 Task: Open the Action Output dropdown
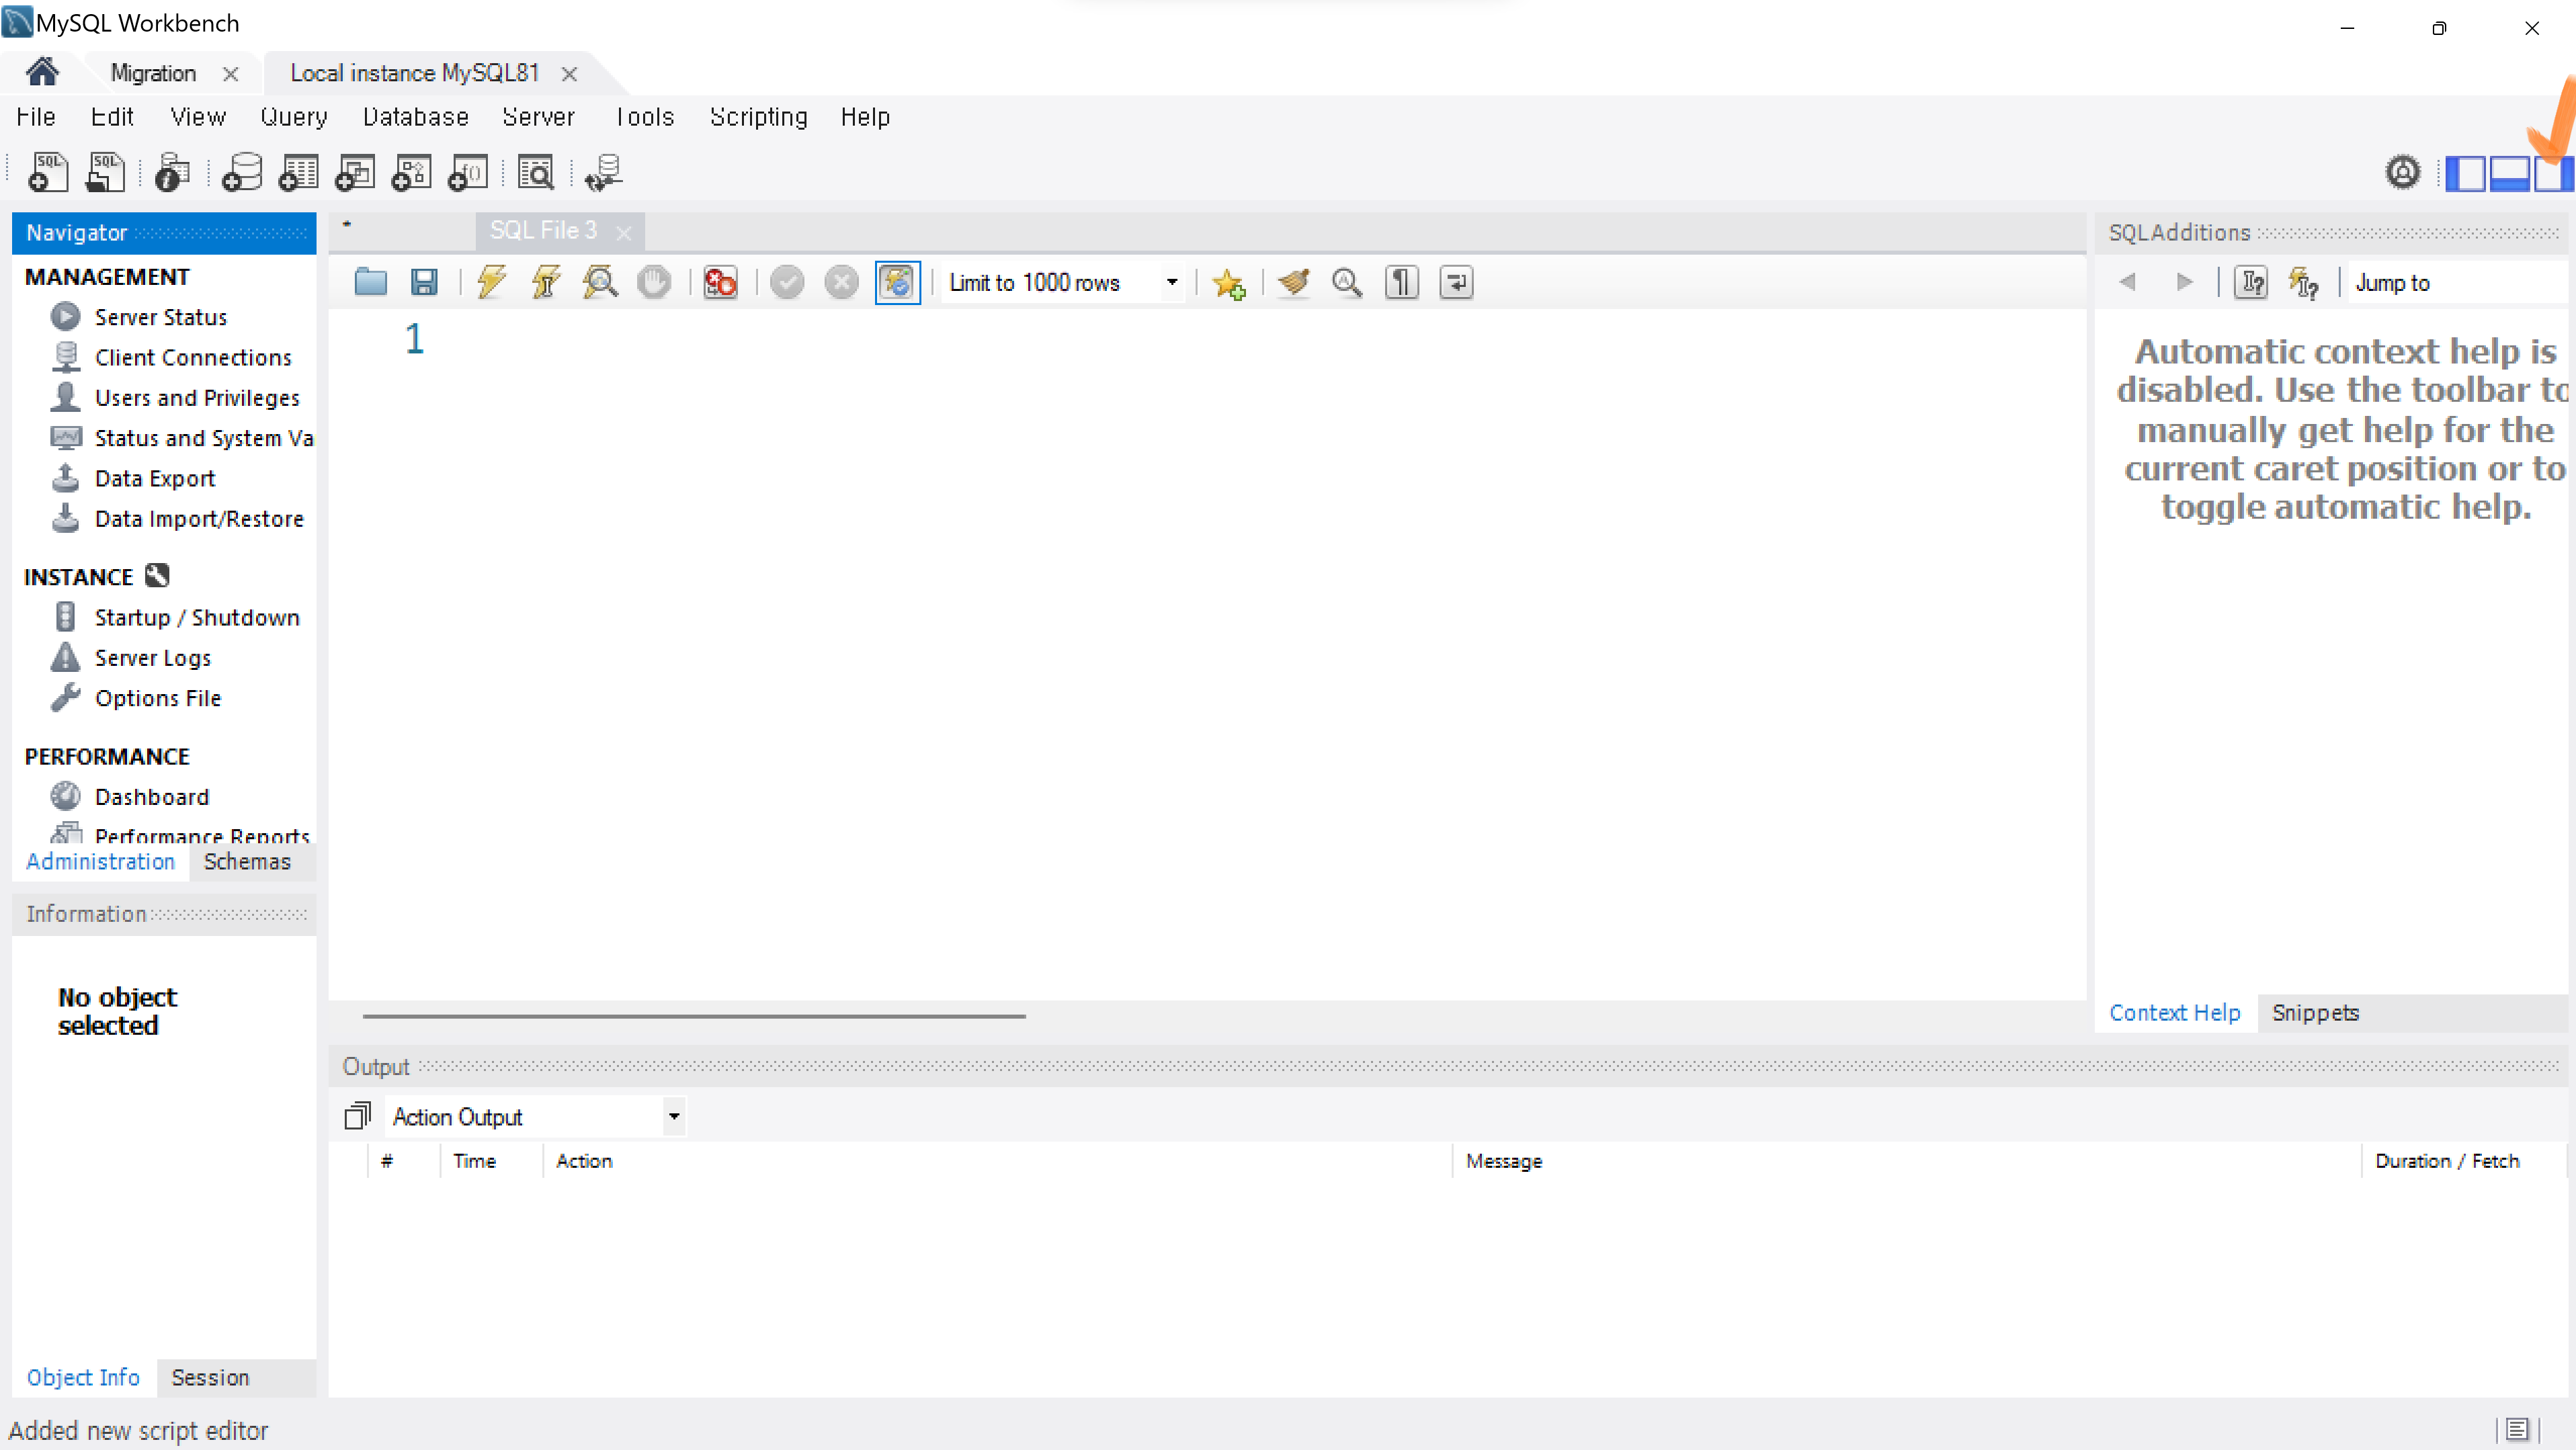pyautogui.click(x=674, y=1116)
